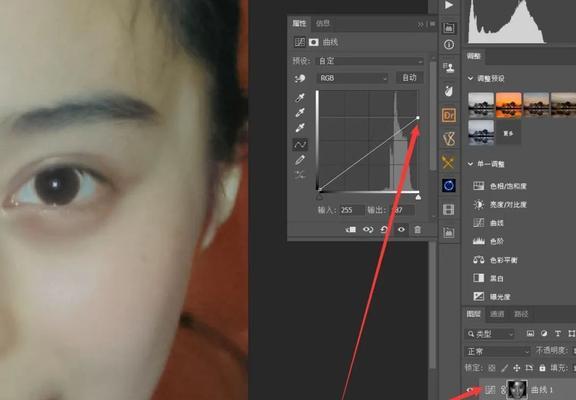Image resolution: width=576 pixels, height=400 pixels.
Task: Switch to the 通道 Channels tab
Action: coord(497,314)
